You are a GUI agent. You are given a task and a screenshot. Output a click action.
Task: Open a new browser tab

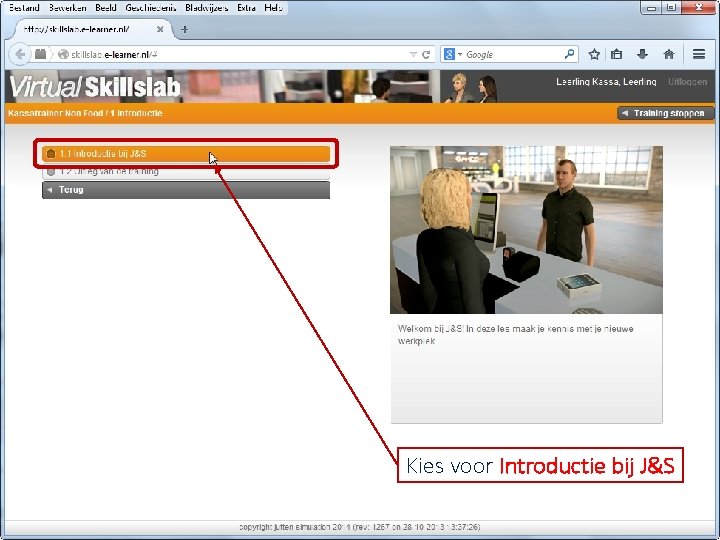[x=185, y=29]
